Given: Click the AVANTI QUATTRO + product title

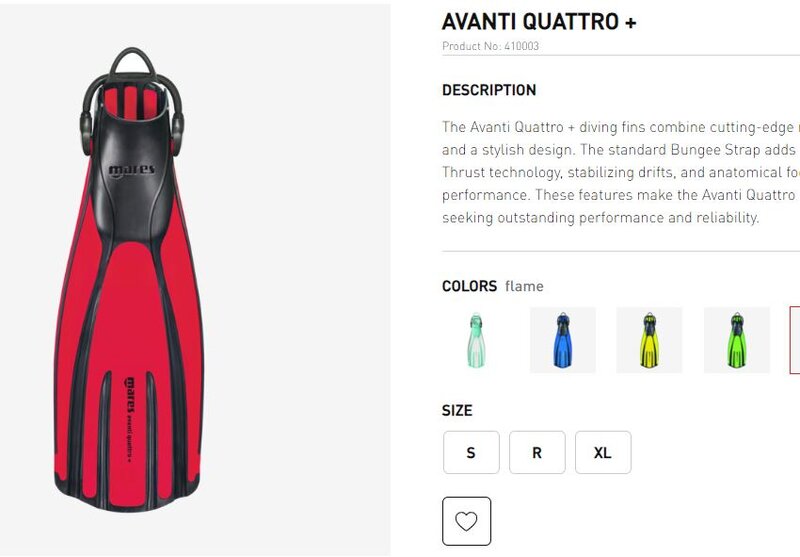Looking at the screenshot, I should point(539,22).
